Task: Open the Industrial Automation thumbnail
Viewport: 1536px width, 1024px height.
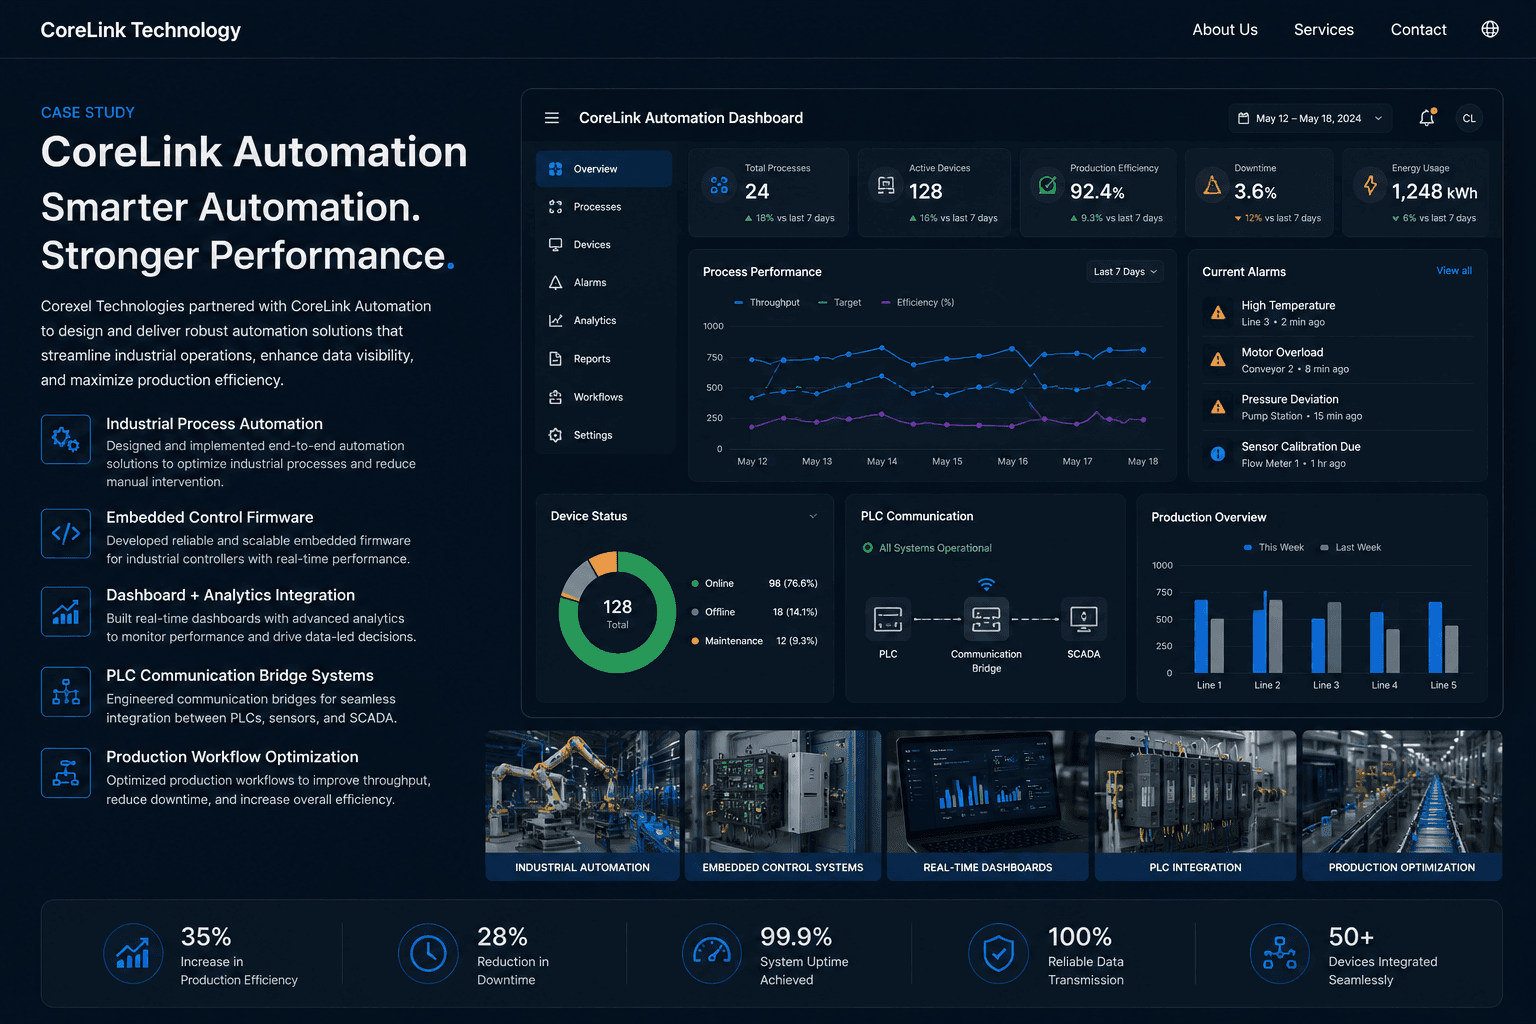Action: coord(582,806)
